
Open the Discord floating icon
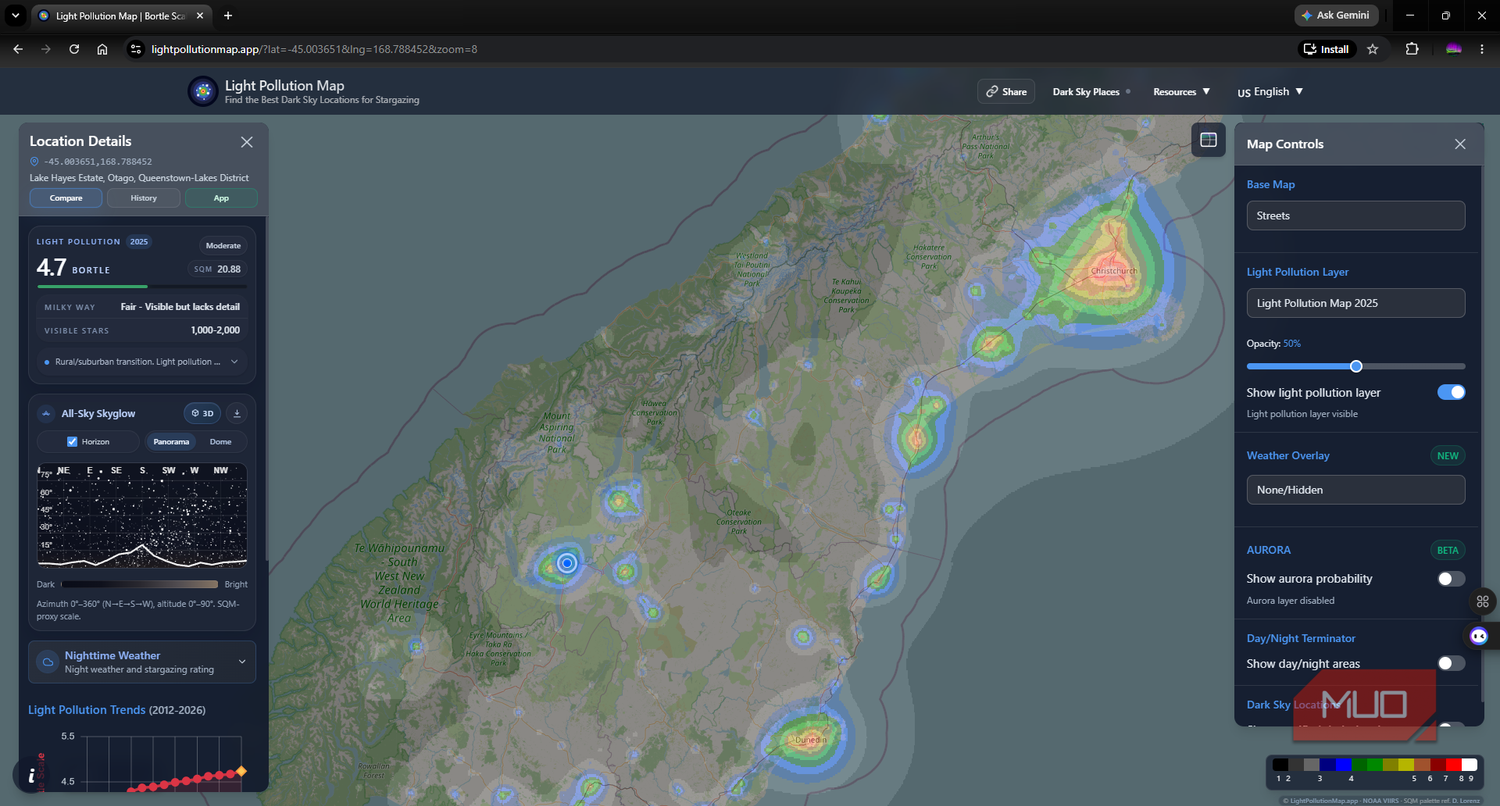[1480, 635]
